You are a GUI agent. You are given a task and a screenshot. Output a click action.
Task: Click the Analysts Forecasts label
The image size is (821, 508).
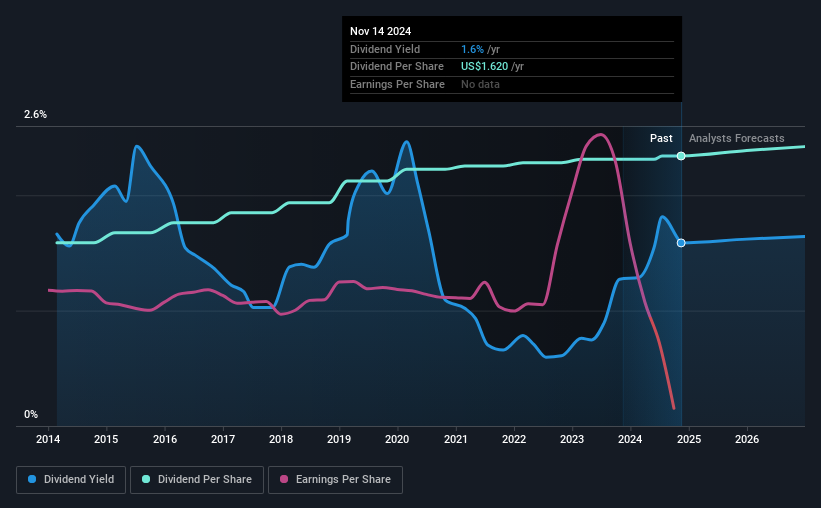[737, 138]
